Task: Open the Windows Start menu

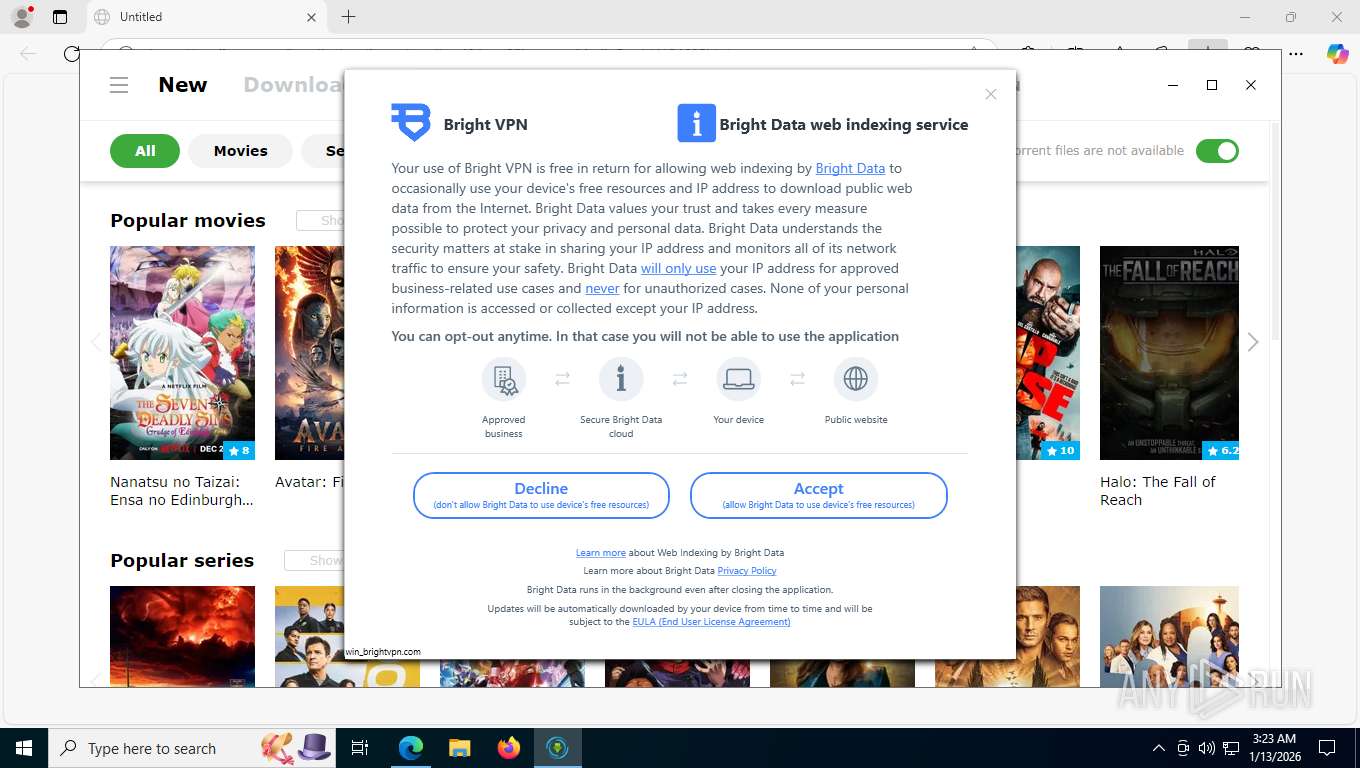Action: pyautogui.click(x=23, y=748)
